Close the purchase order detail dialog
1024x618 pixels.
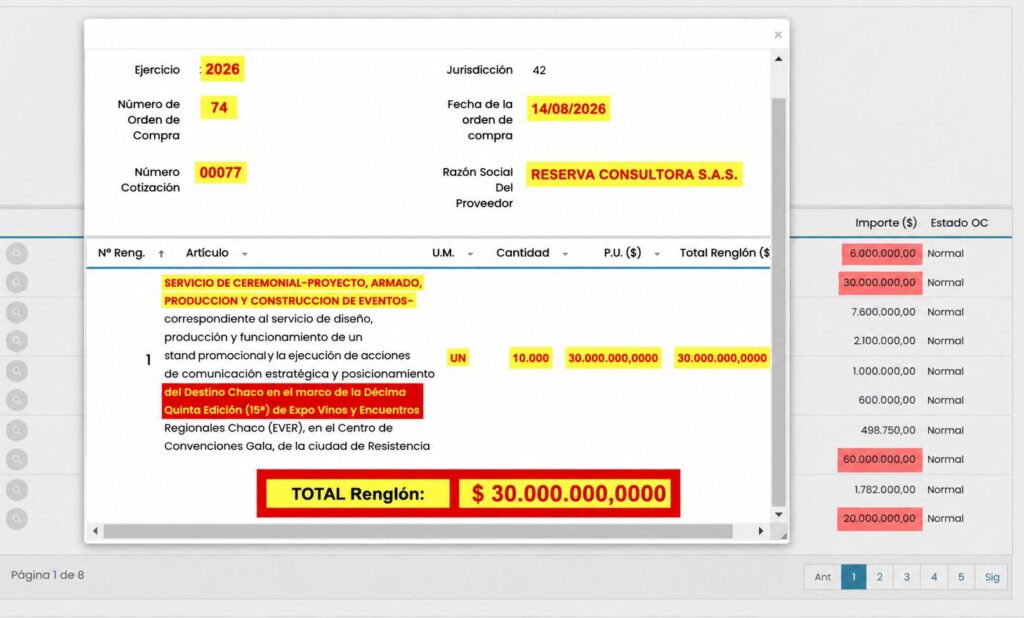(777, 35)
